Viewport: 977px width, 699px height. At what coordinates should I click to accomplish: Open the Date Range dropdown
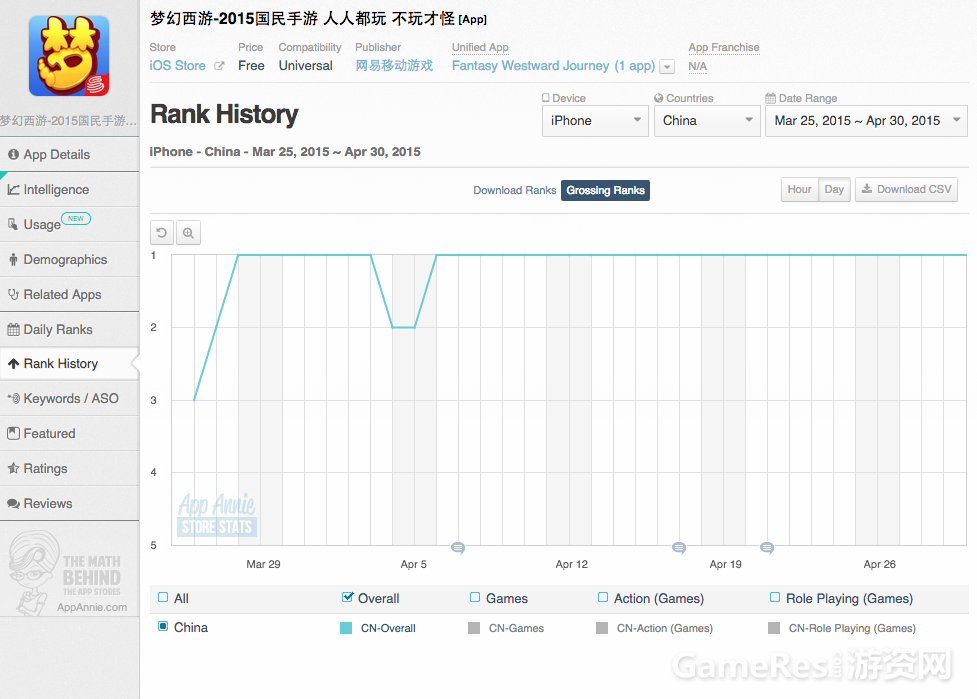[x=866, y=121]
